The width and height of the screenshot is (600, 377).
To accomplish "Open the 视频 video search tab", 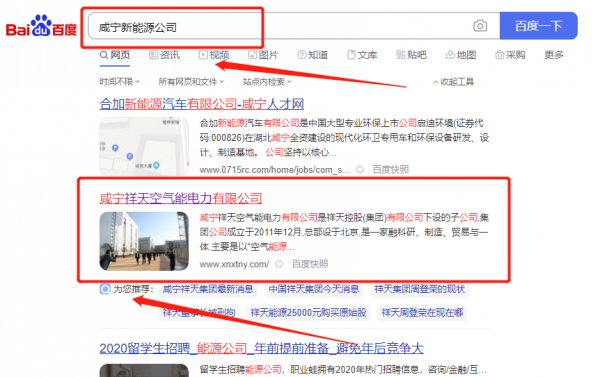I will point(214,55).
